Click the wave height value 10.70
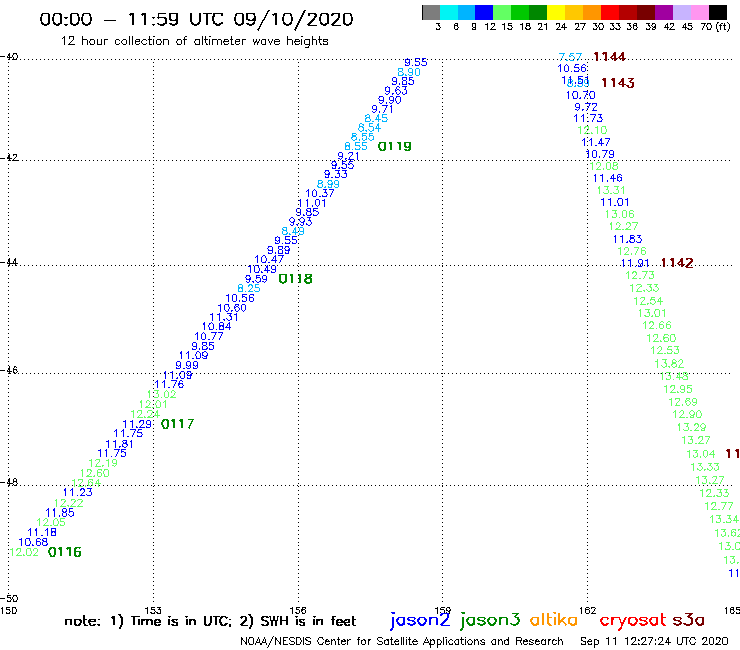The height and width of the screenshot is (650, 740). (580, 95)
